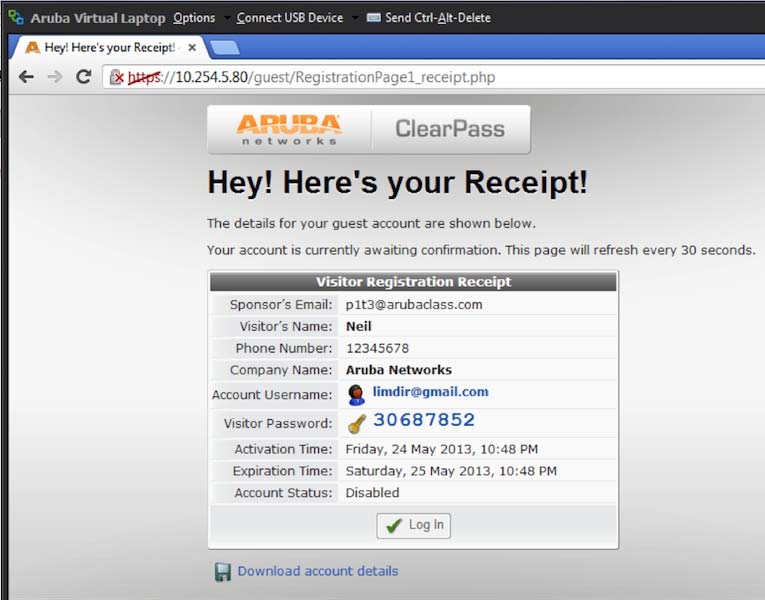Click the Aruba favicon on the tab
Viewport: 765px width, 600px height.
click(32, 48)
